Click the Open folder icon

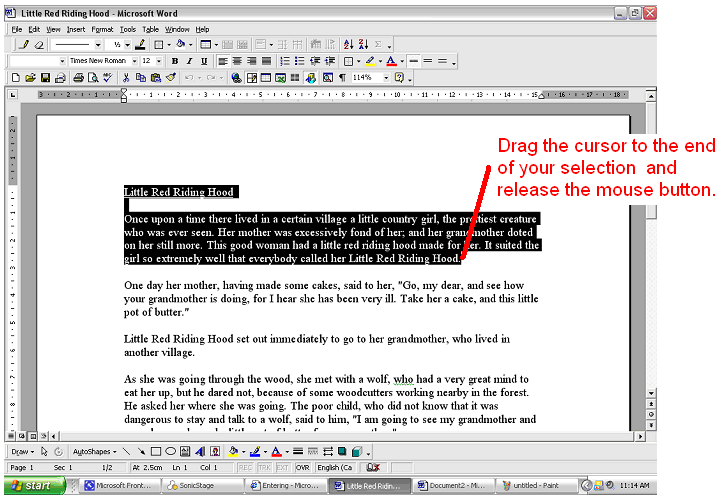30,78
